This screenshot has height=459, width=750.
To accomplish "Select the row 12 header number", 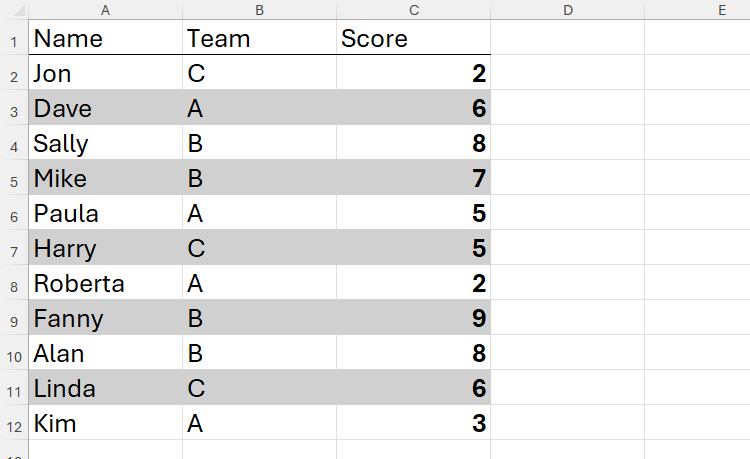I will pos(14,425).
